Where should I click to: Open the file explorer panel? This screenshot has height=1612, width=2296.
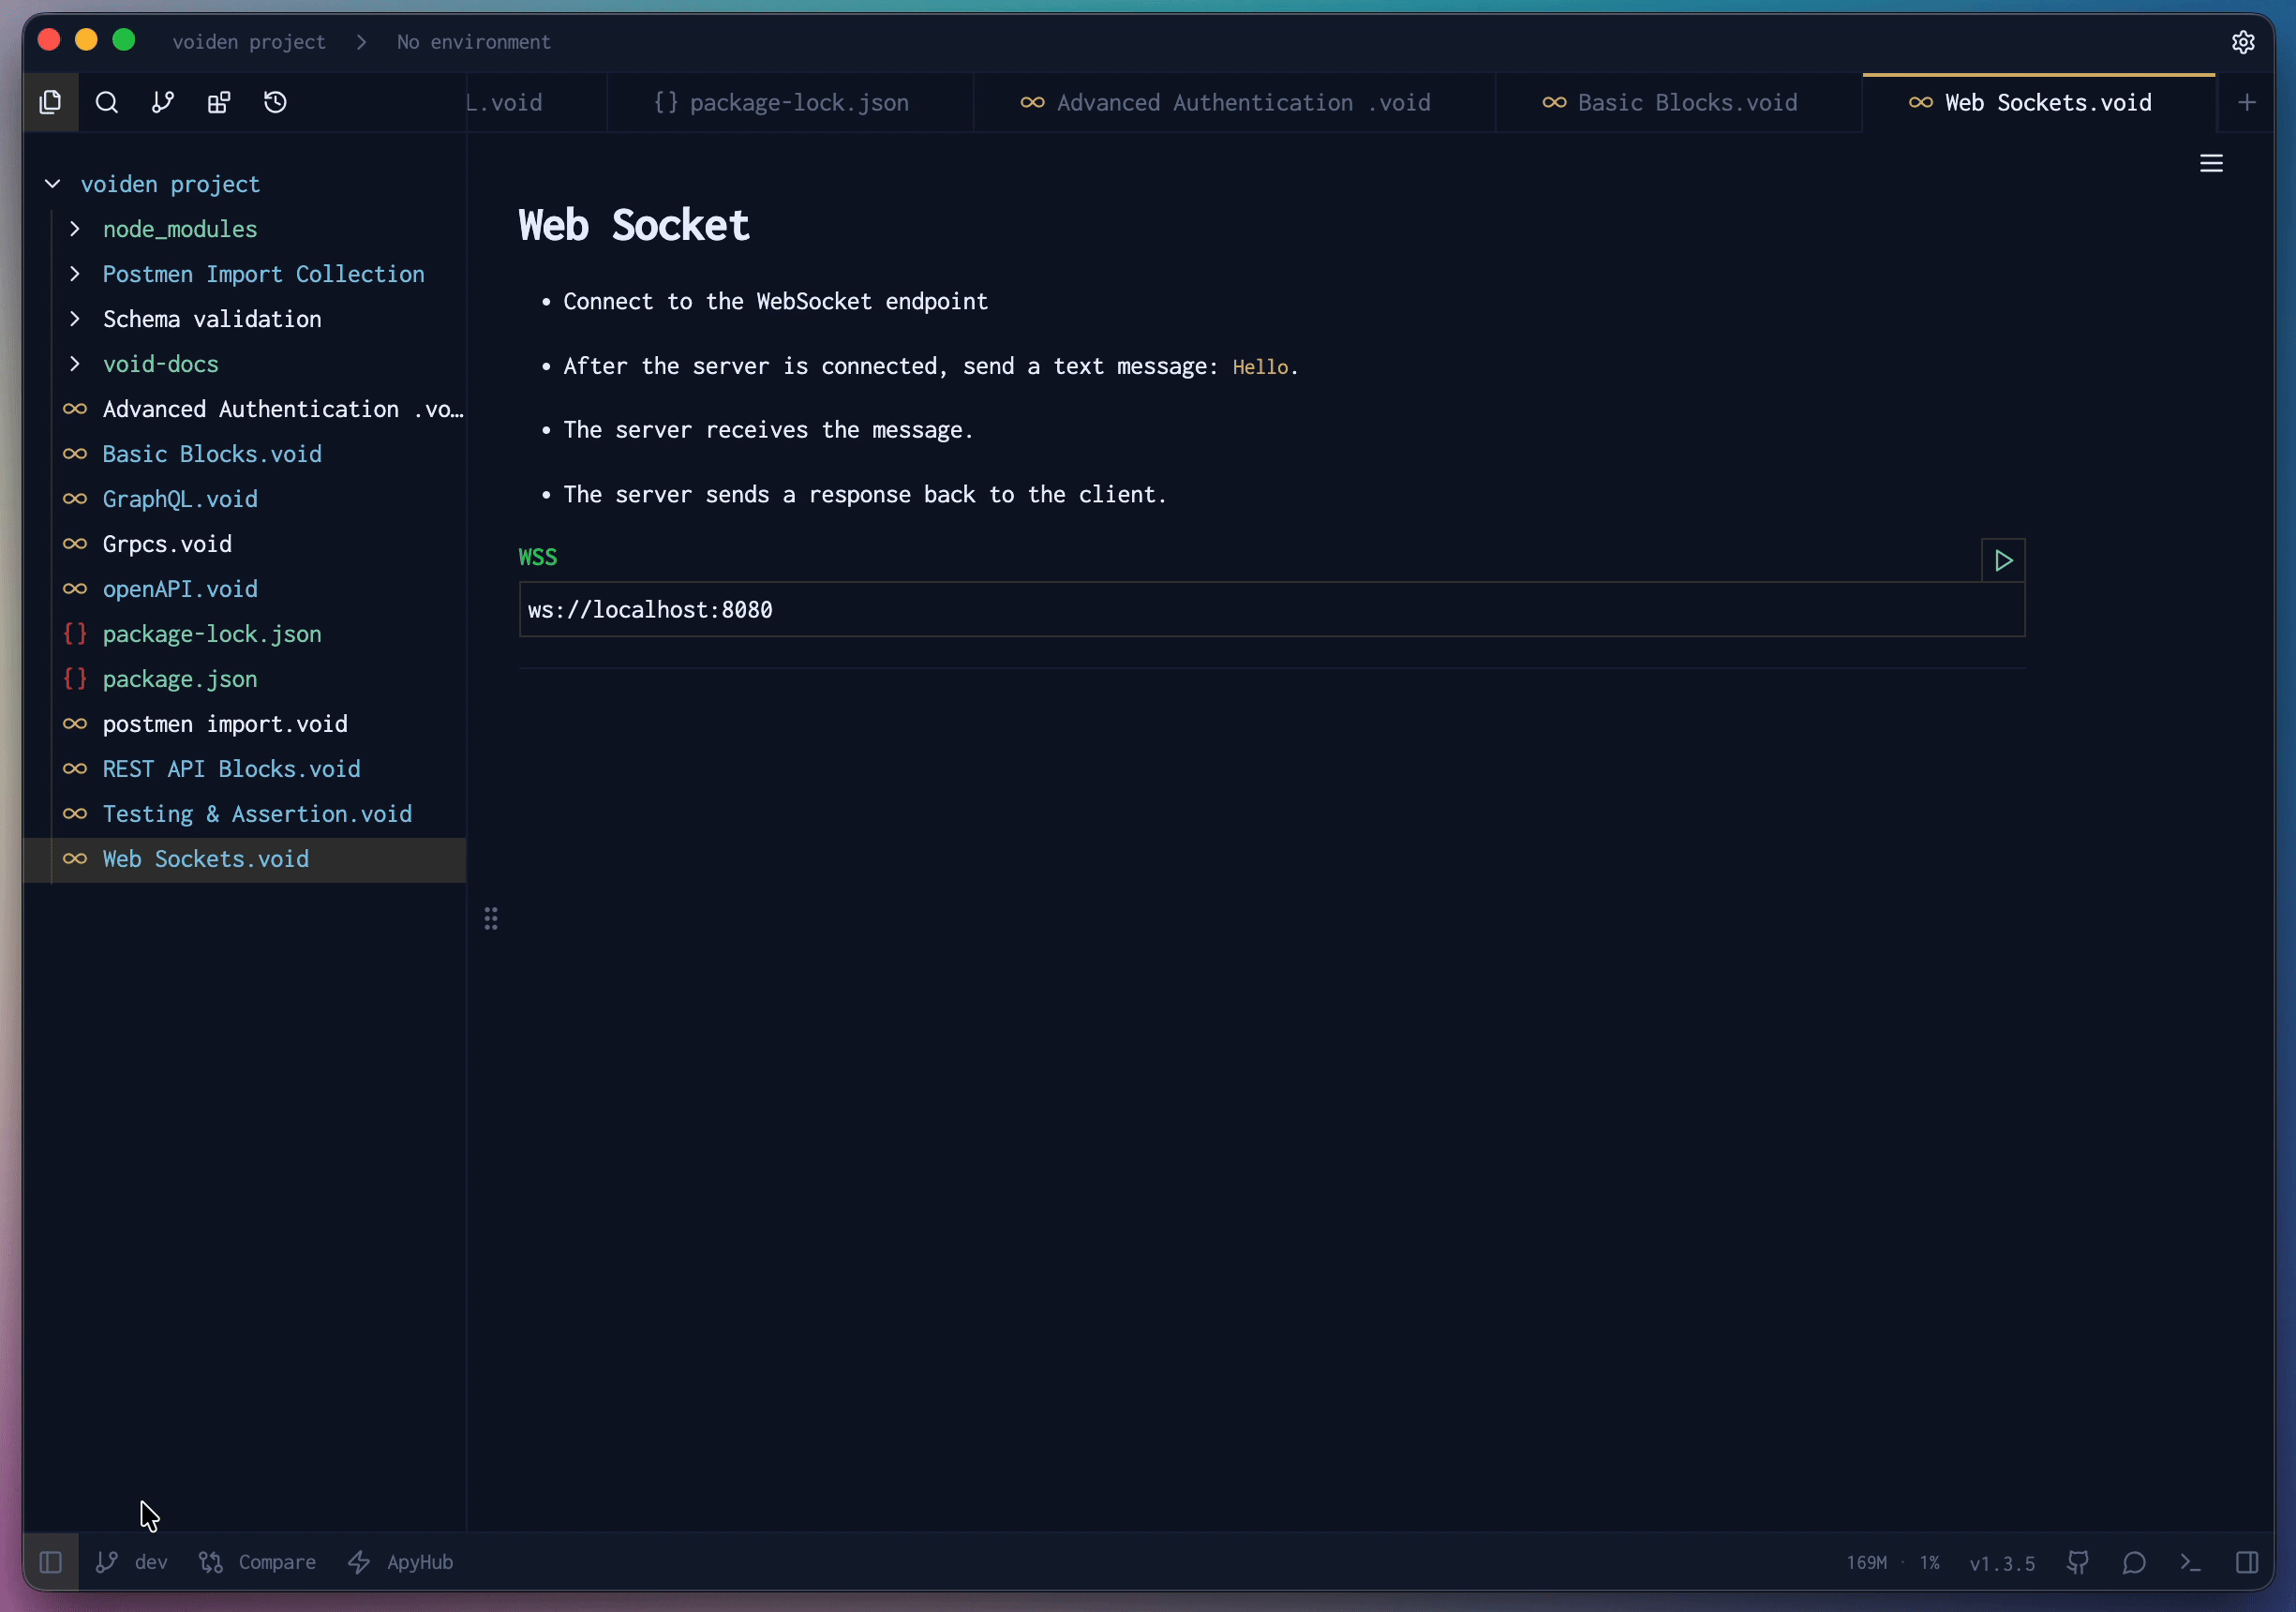pyautogui.click(x=50, y=102)
